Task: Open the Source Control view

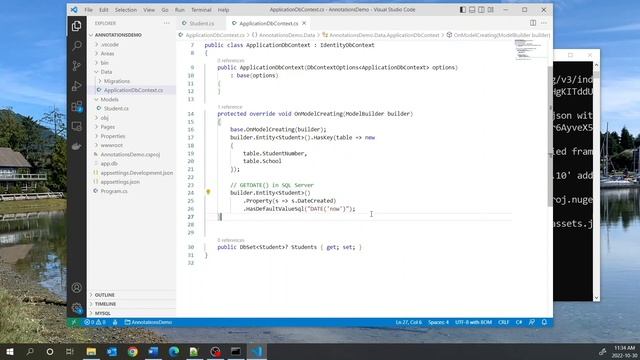Action: pos(76,66)
